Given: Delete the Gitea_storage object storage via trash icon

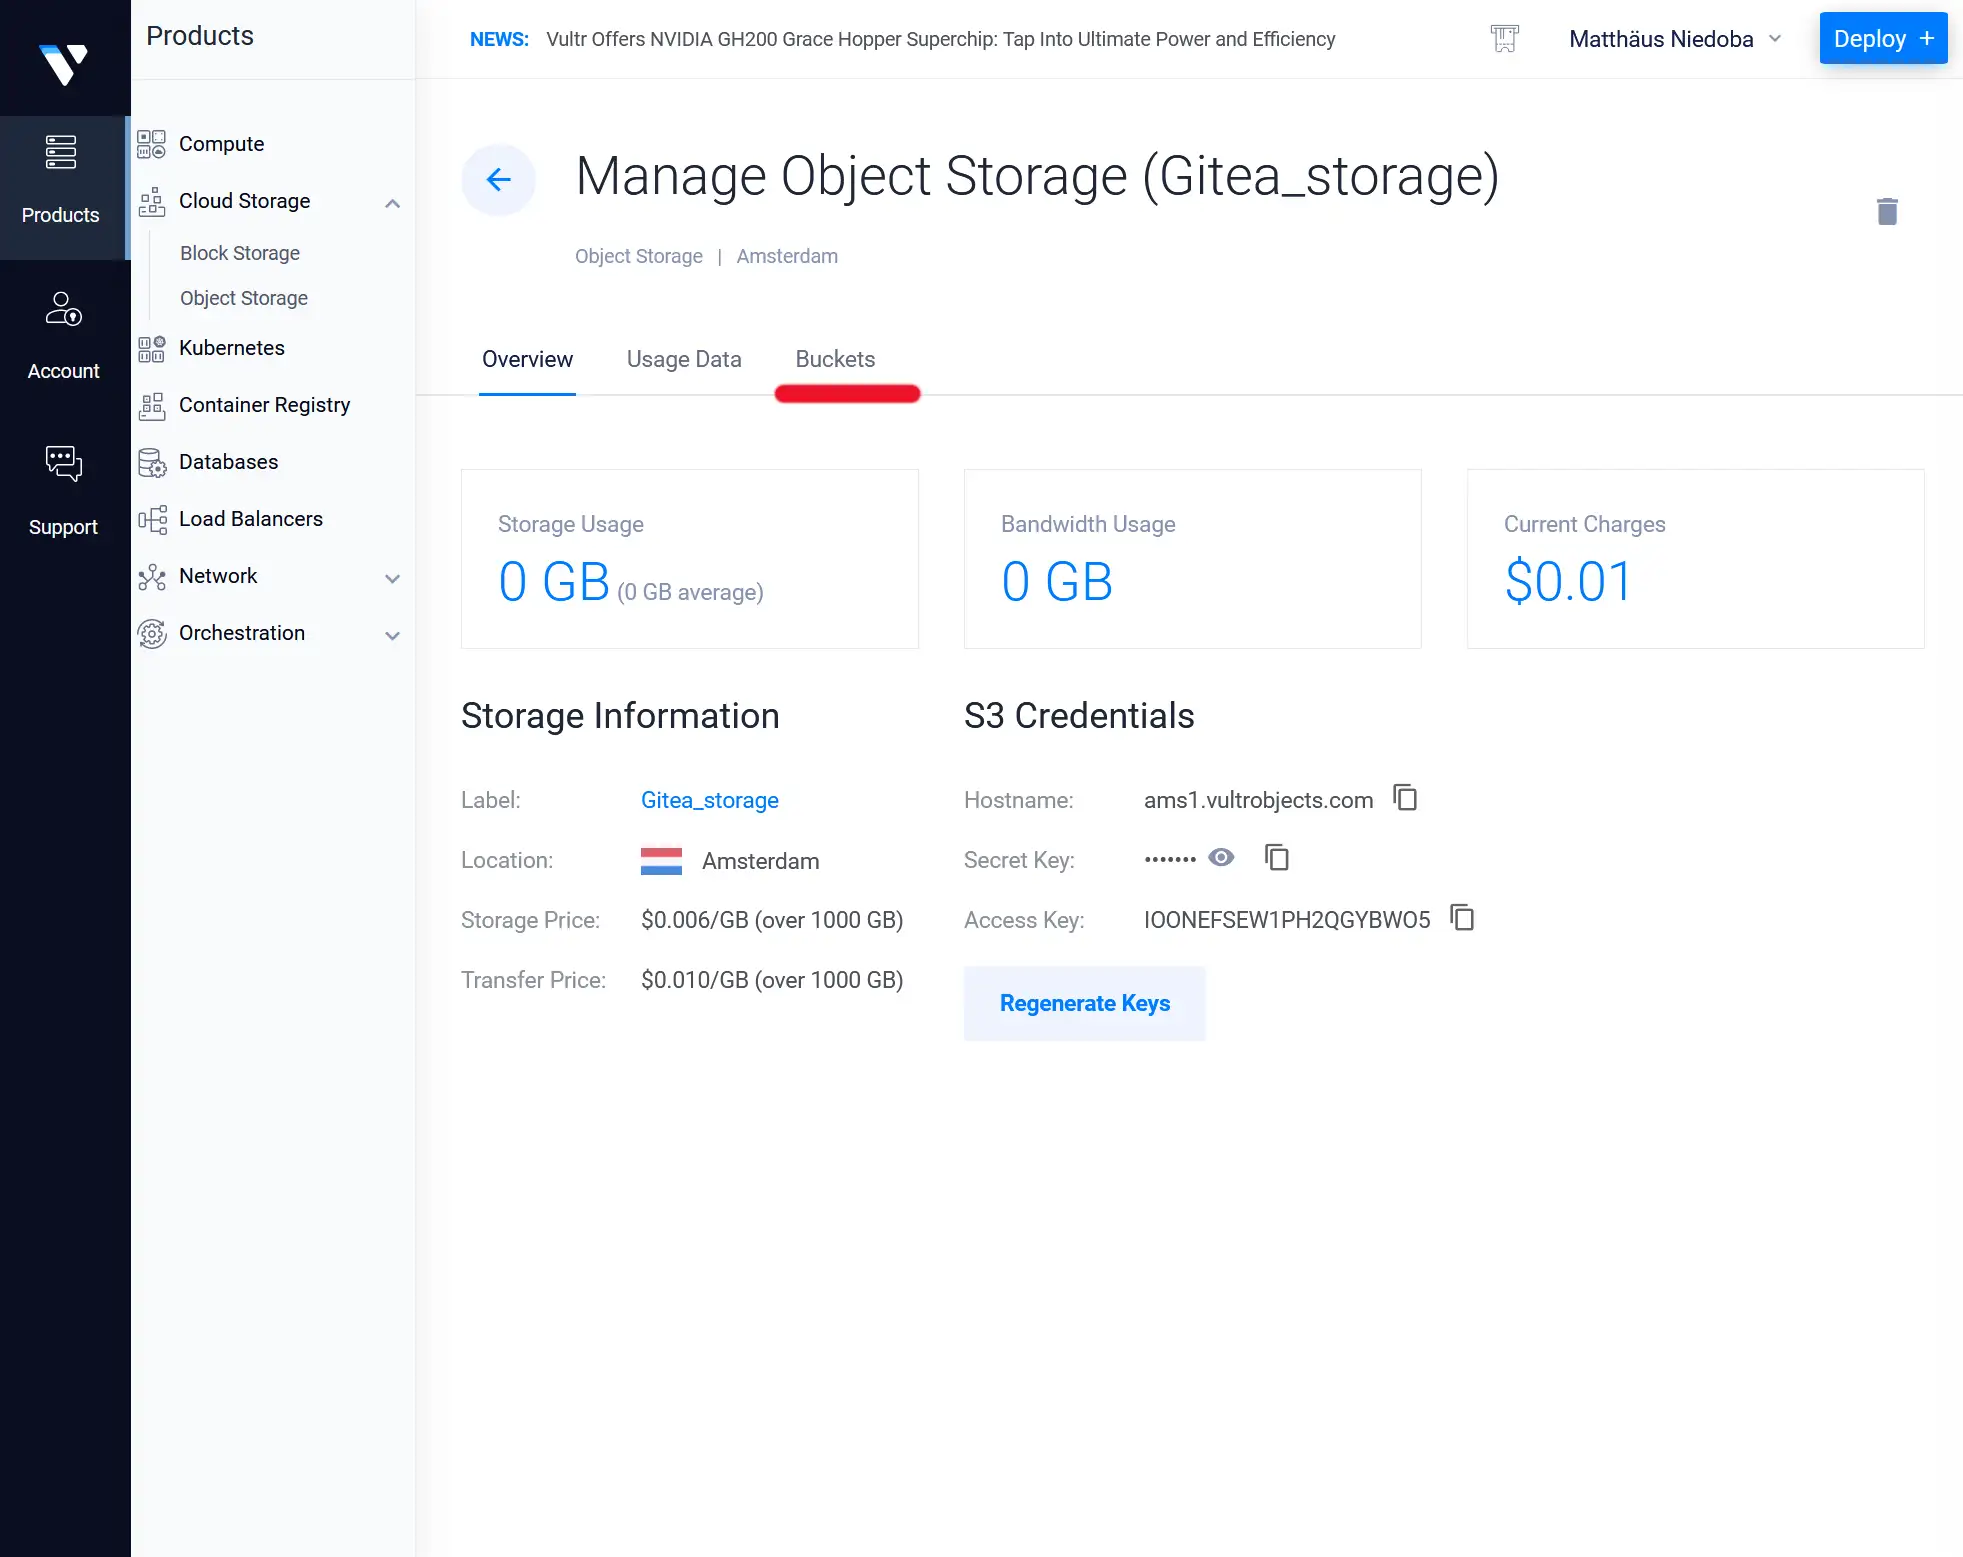Looking at the screenshot, I should click(x=1886, y=211).
